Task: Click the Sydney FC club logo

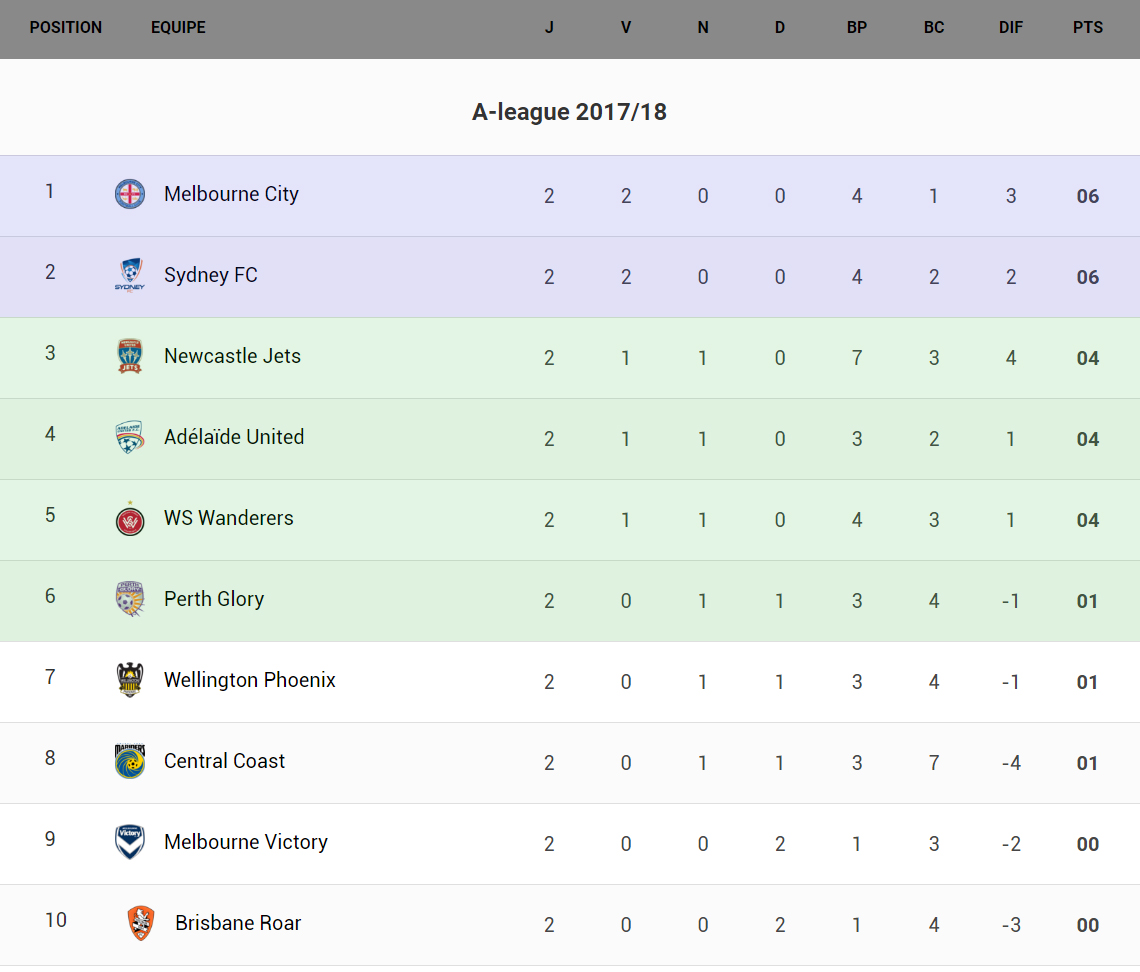Action: click(x=130, y=275)
